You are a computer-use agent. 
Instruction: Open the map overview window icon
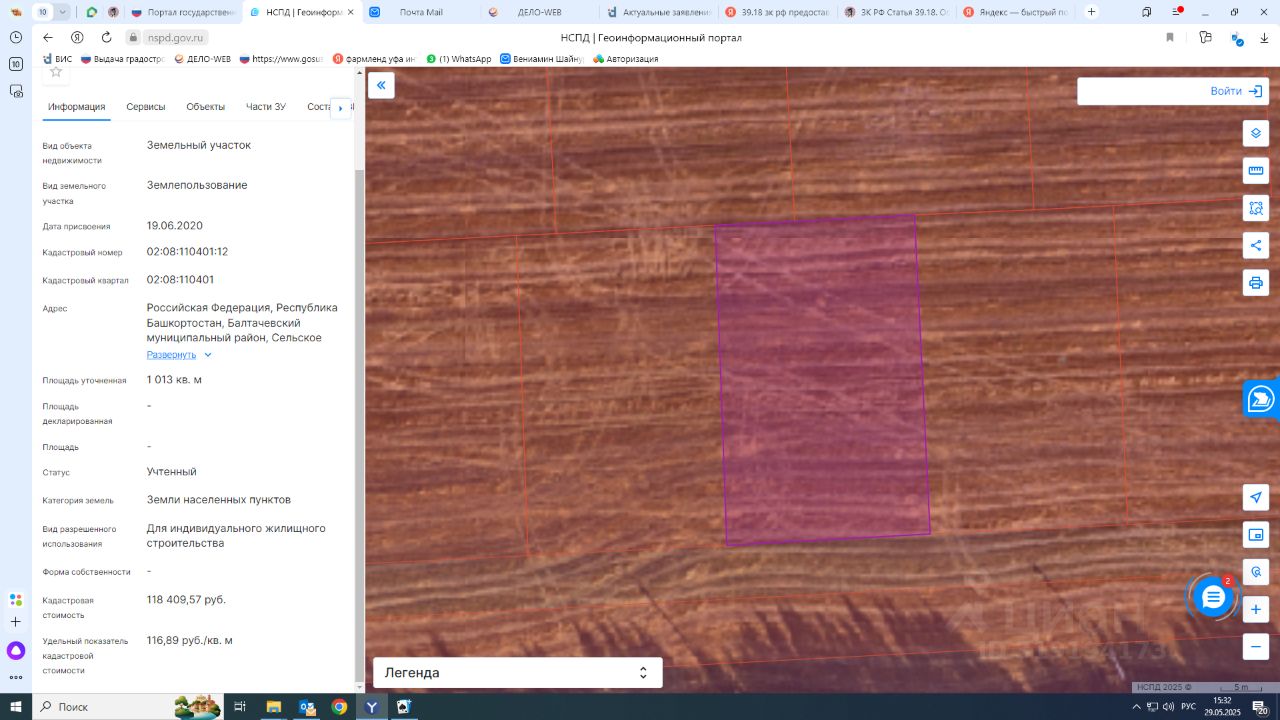(1256, 535)
